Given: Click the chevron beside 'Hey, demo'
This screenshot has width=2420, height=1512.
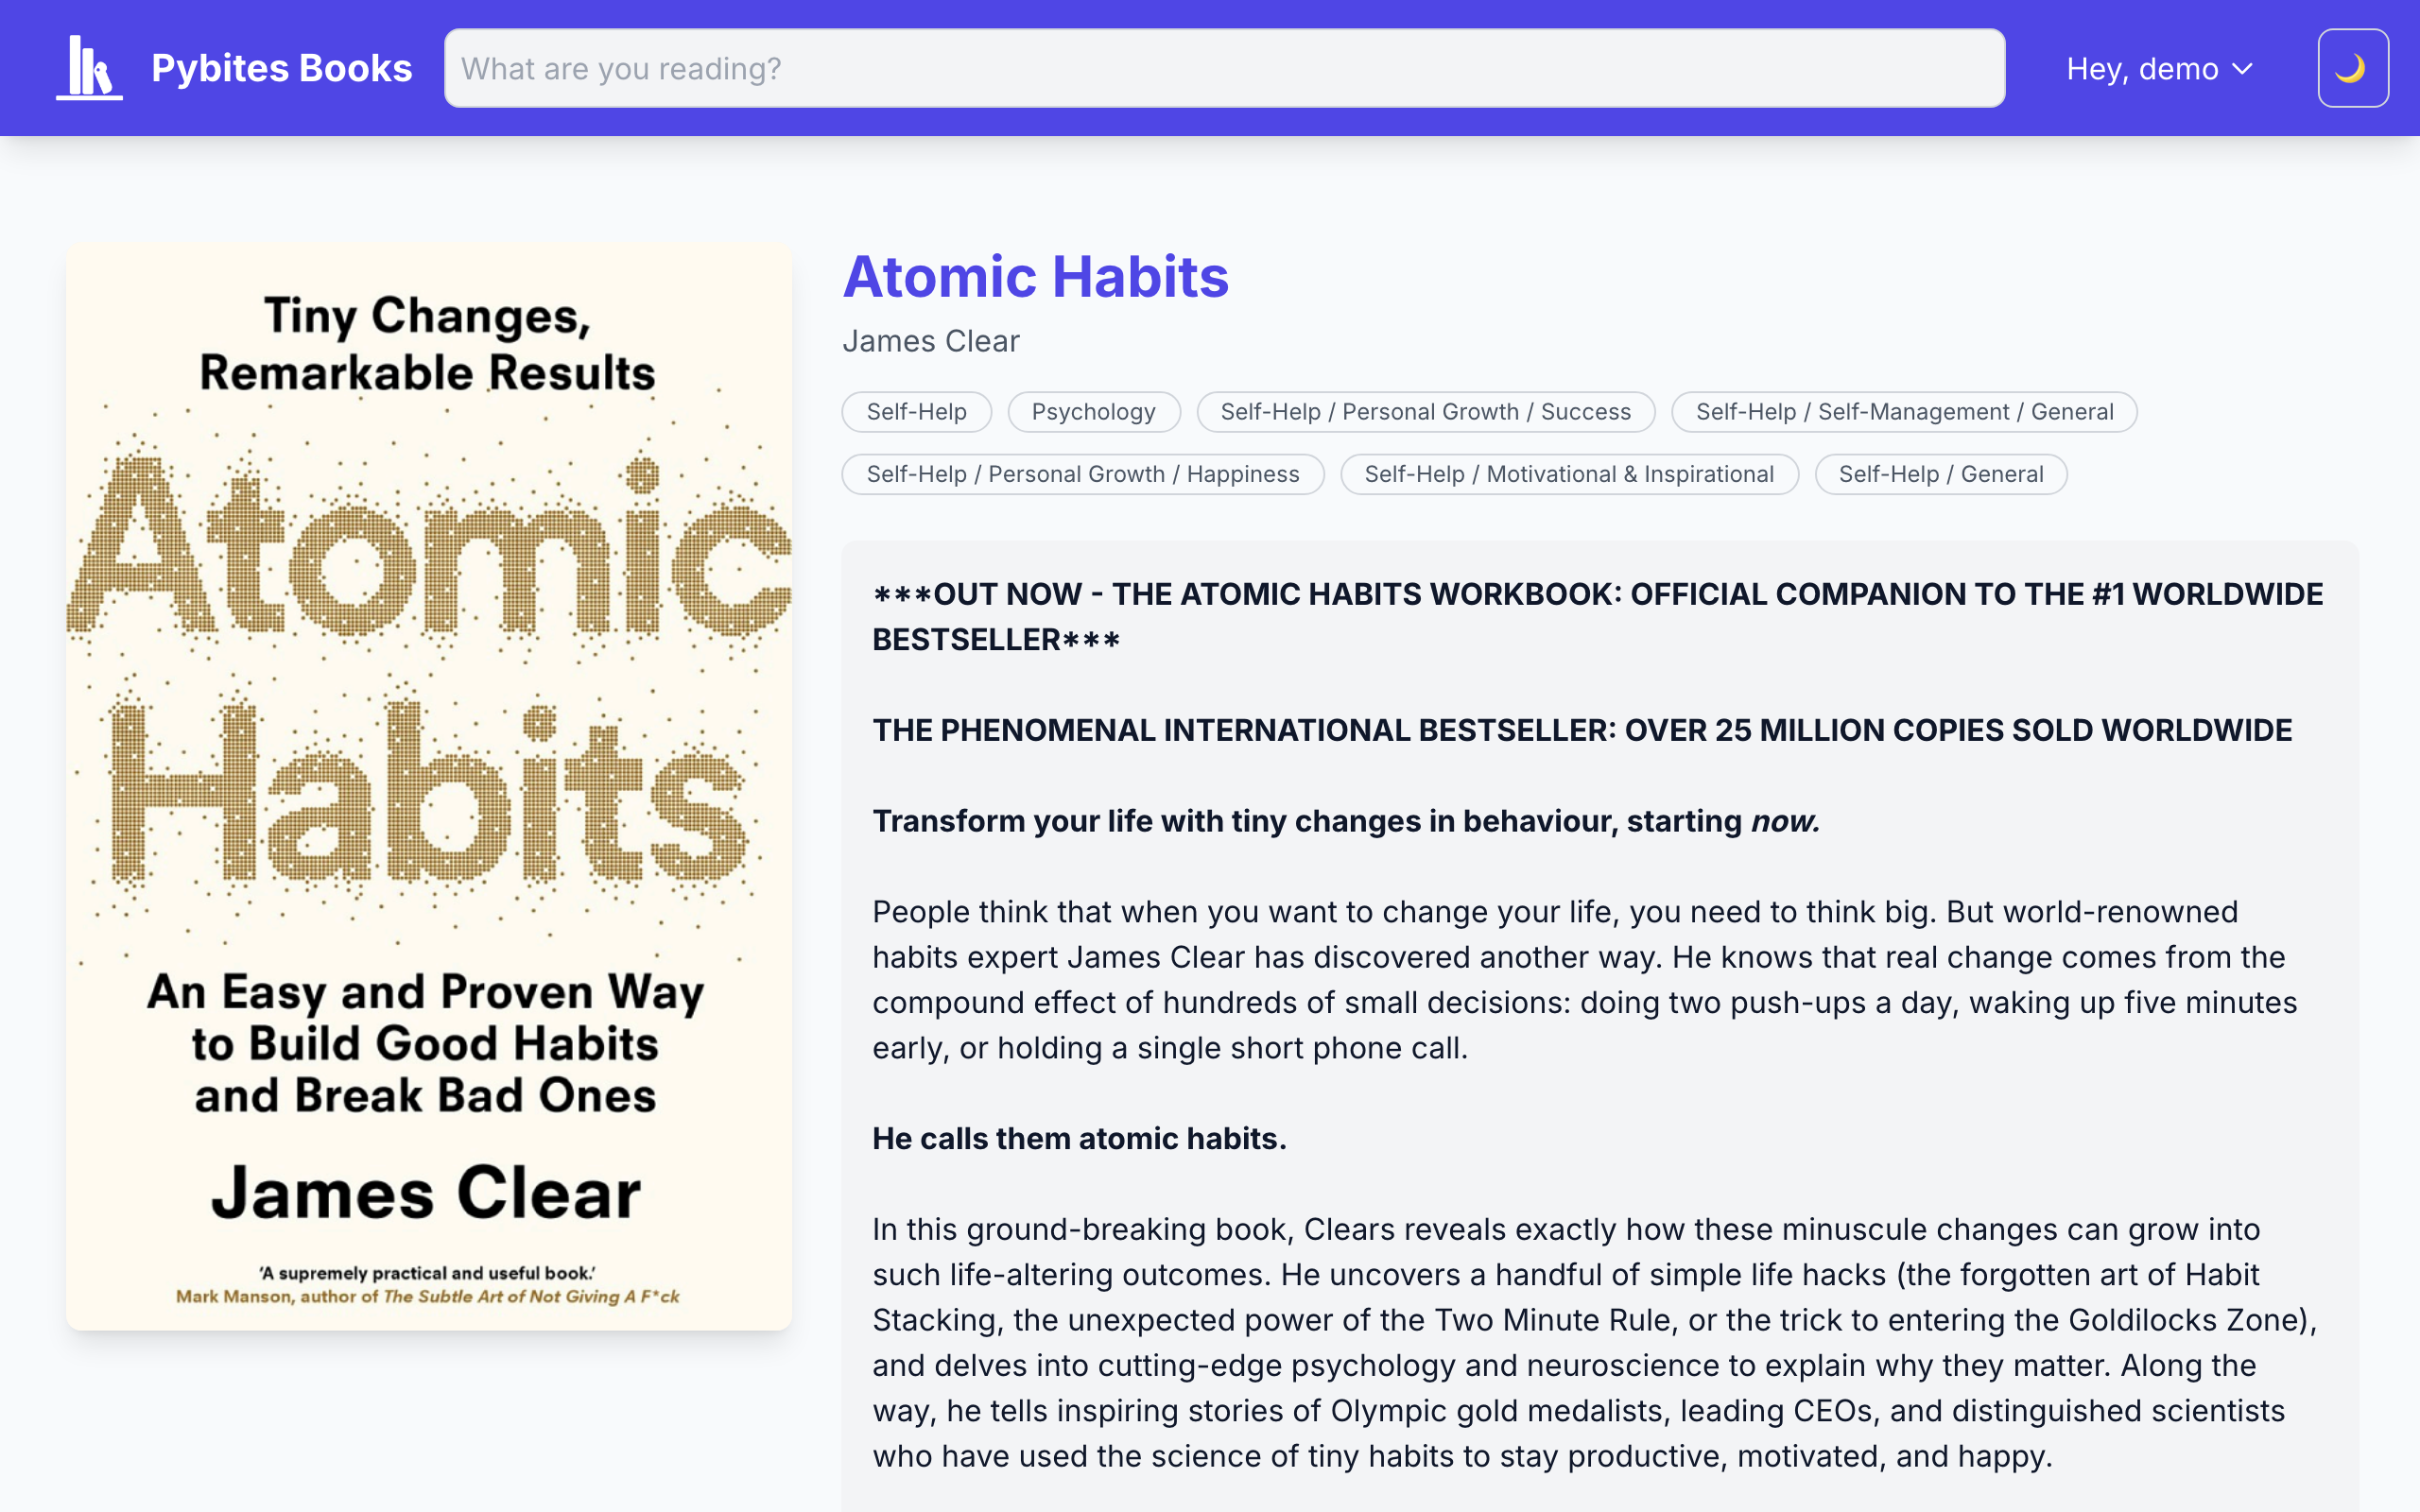Looking at the screenshot, I should 2243,69.
